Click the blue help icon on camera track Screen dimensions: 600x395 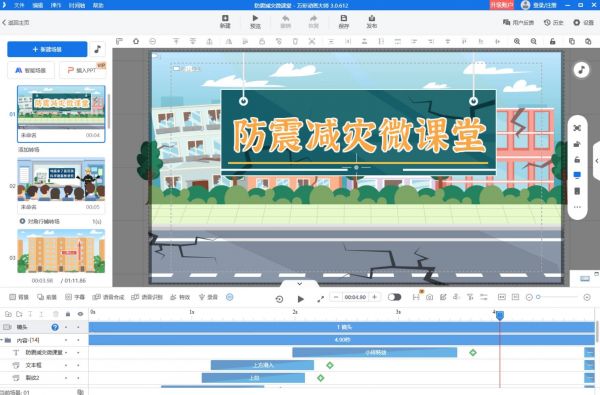click(x=55, y=327)
